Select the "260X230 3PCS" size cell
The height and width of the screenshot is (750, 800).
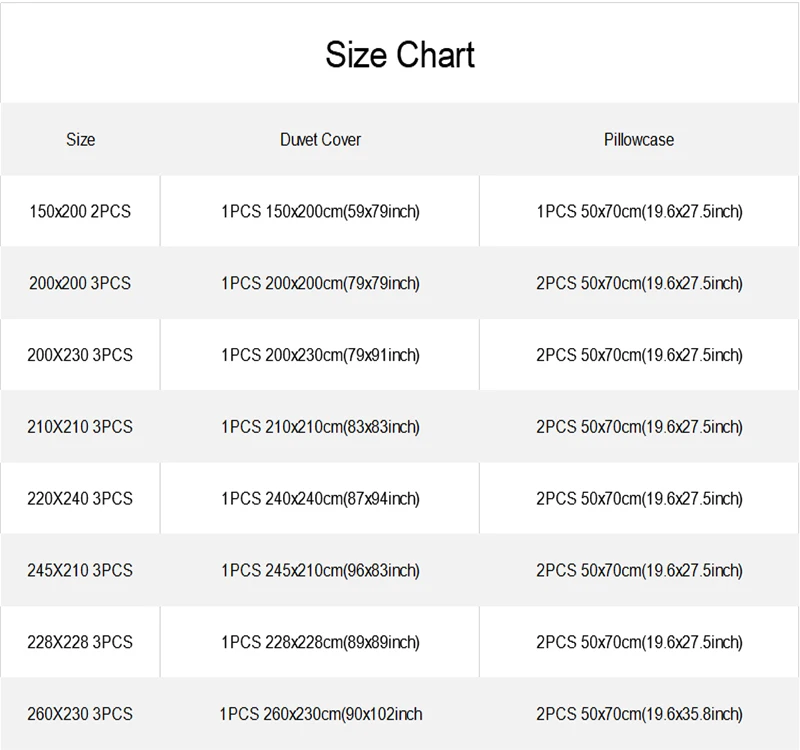click(x=80, y=714)
